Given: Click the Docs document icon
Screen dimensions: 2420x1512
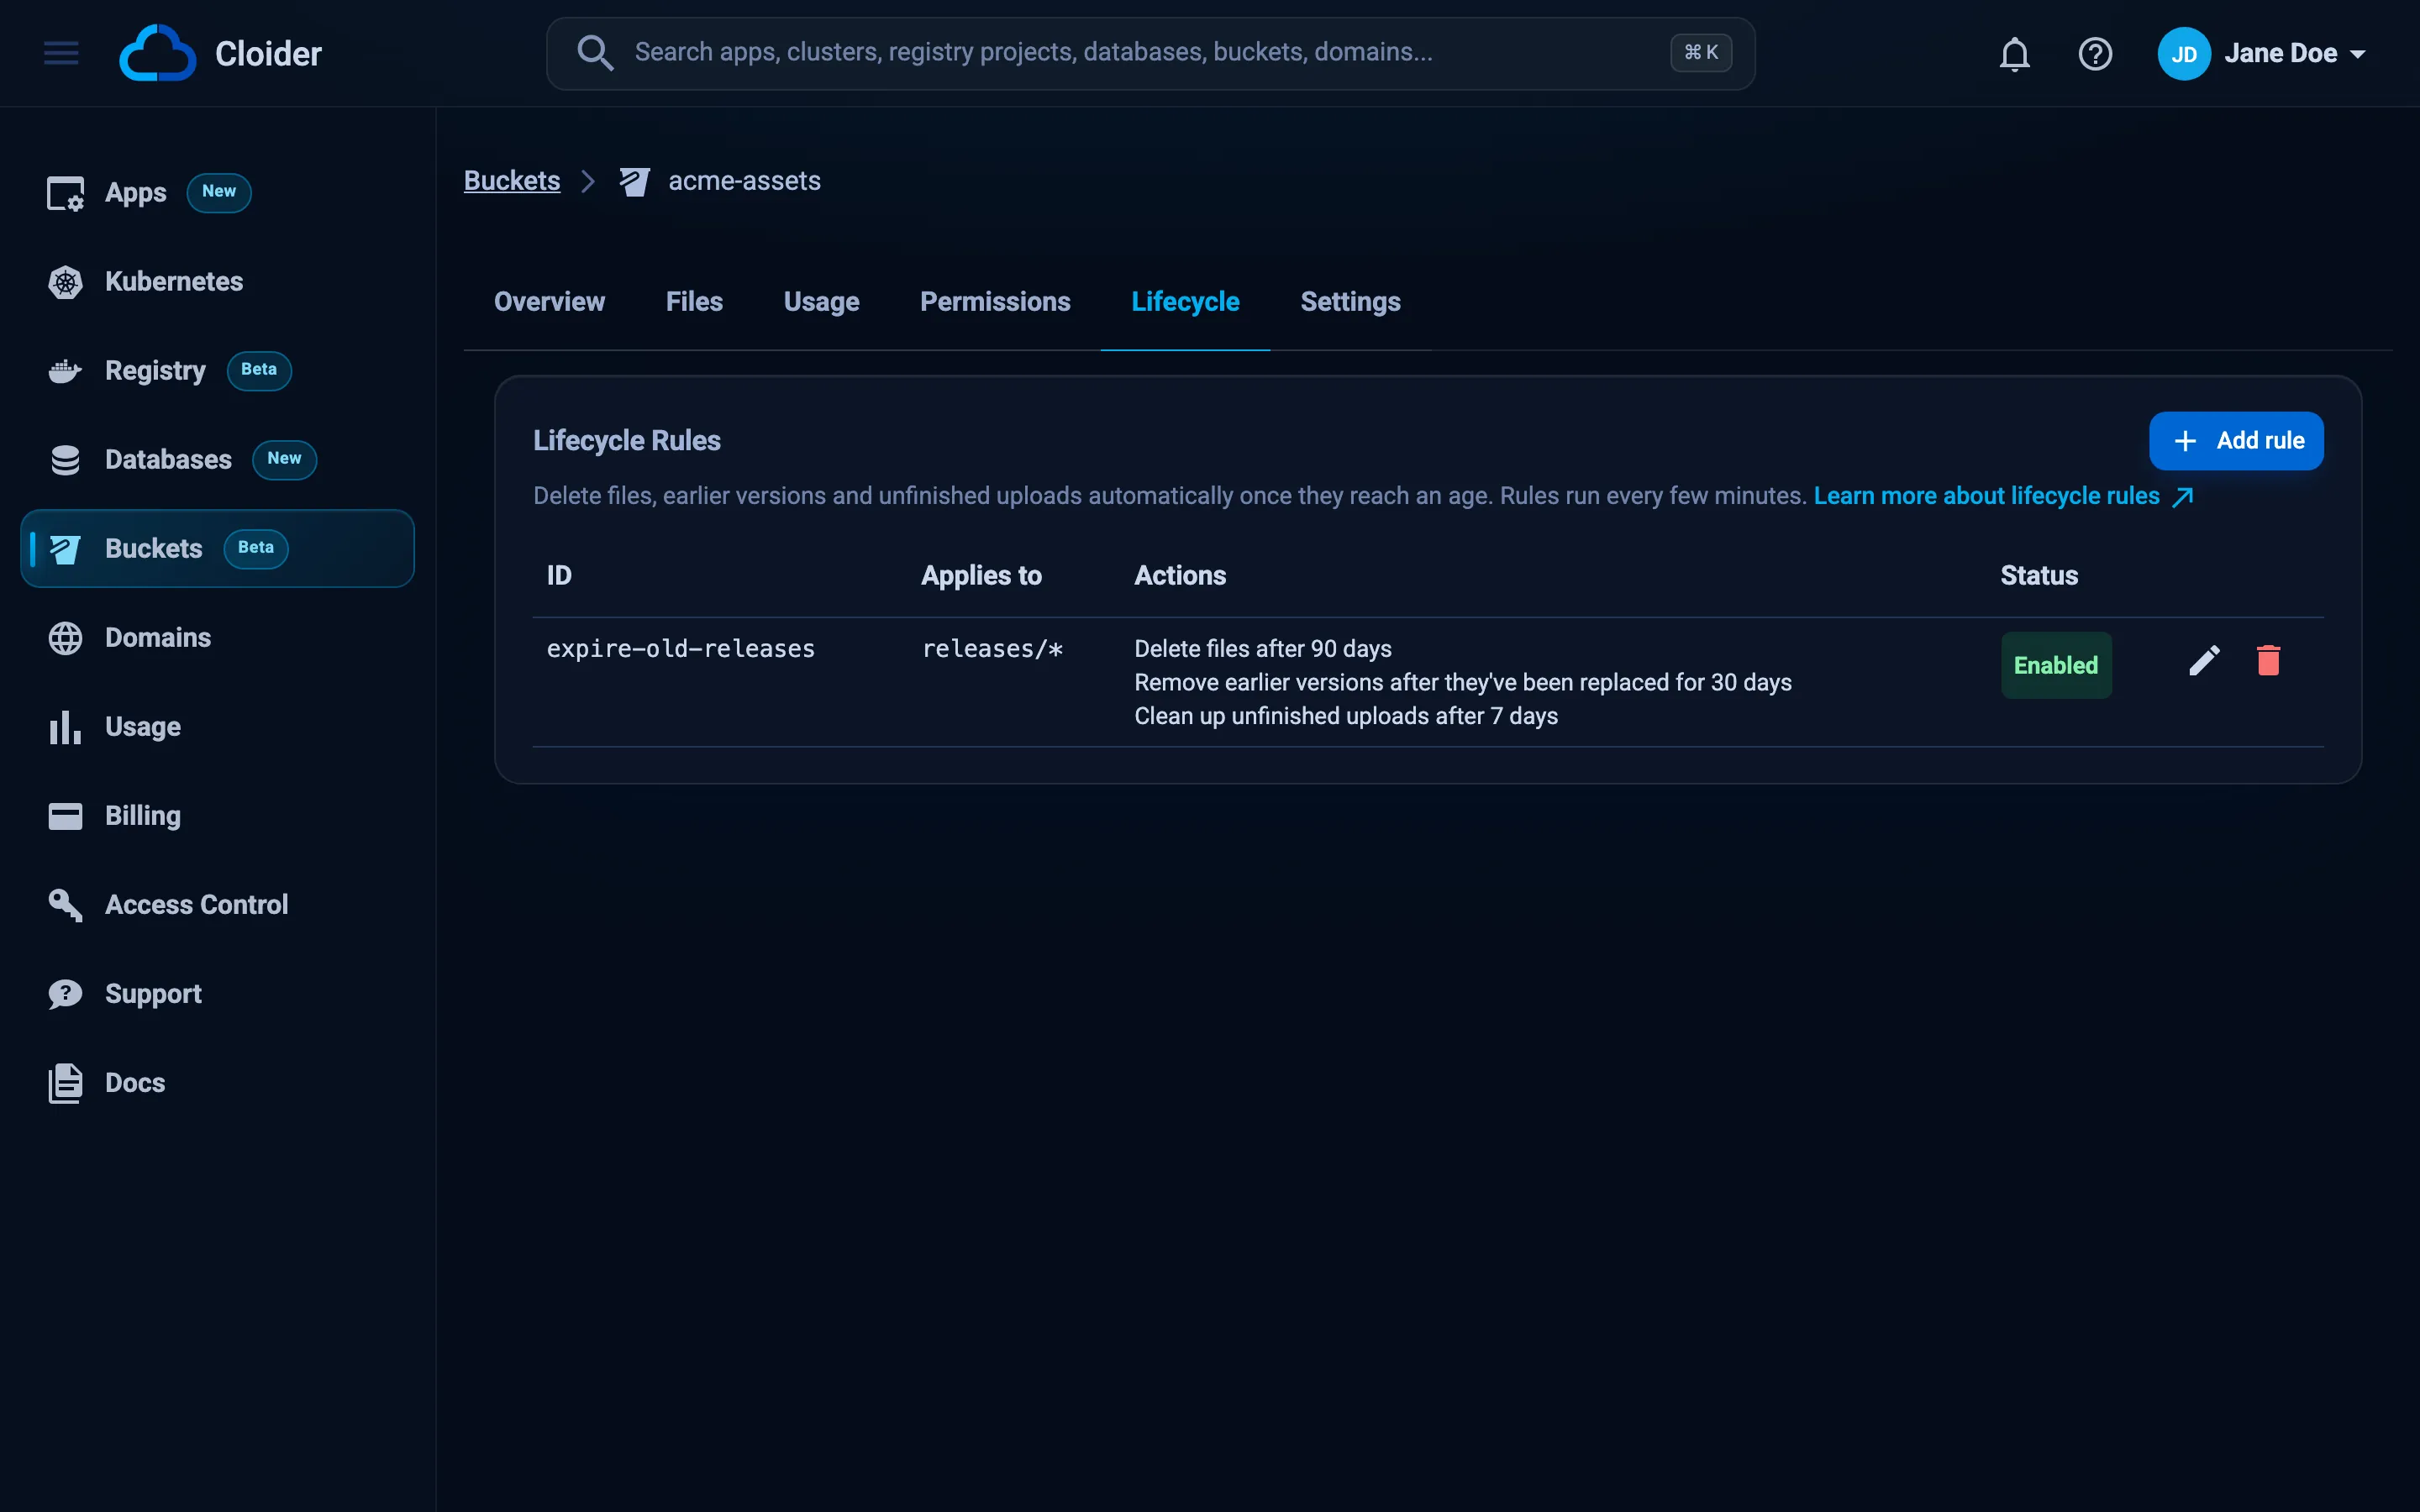Looking at the screenshot, I should [66, 1083].
